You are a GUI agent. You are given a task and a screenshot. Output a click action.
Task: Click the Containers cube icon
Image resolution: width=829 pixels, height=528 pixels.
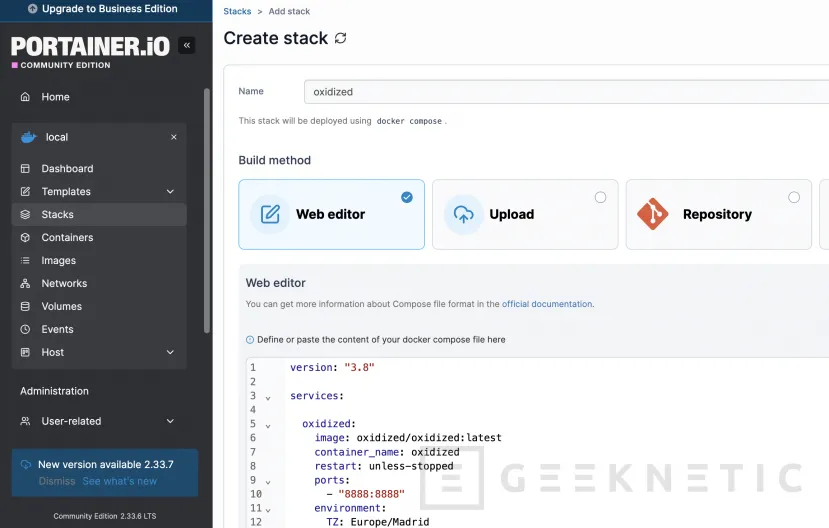point(25,237)
